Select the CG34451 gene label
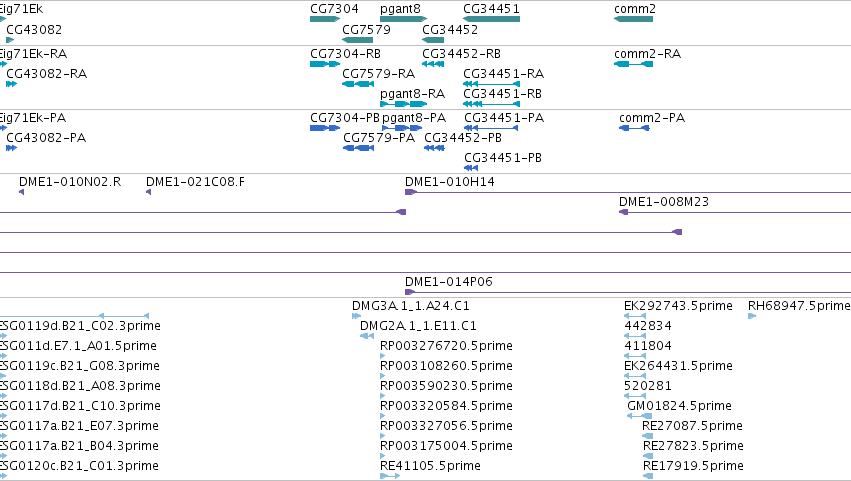Image resolution: width=851 pixels, height=481 pixels. pyautogui.click(x=491, y=9)
